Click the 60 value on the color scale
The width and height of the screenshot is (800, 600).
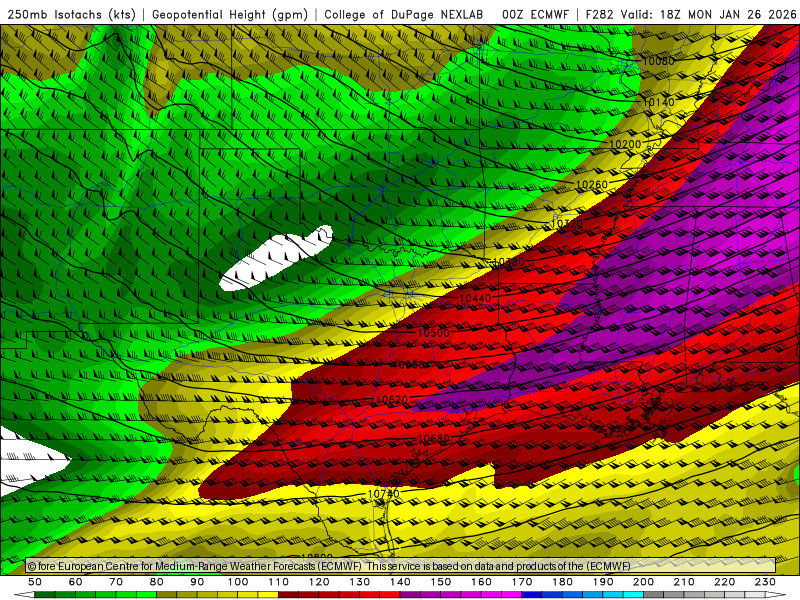coord(76,582)
